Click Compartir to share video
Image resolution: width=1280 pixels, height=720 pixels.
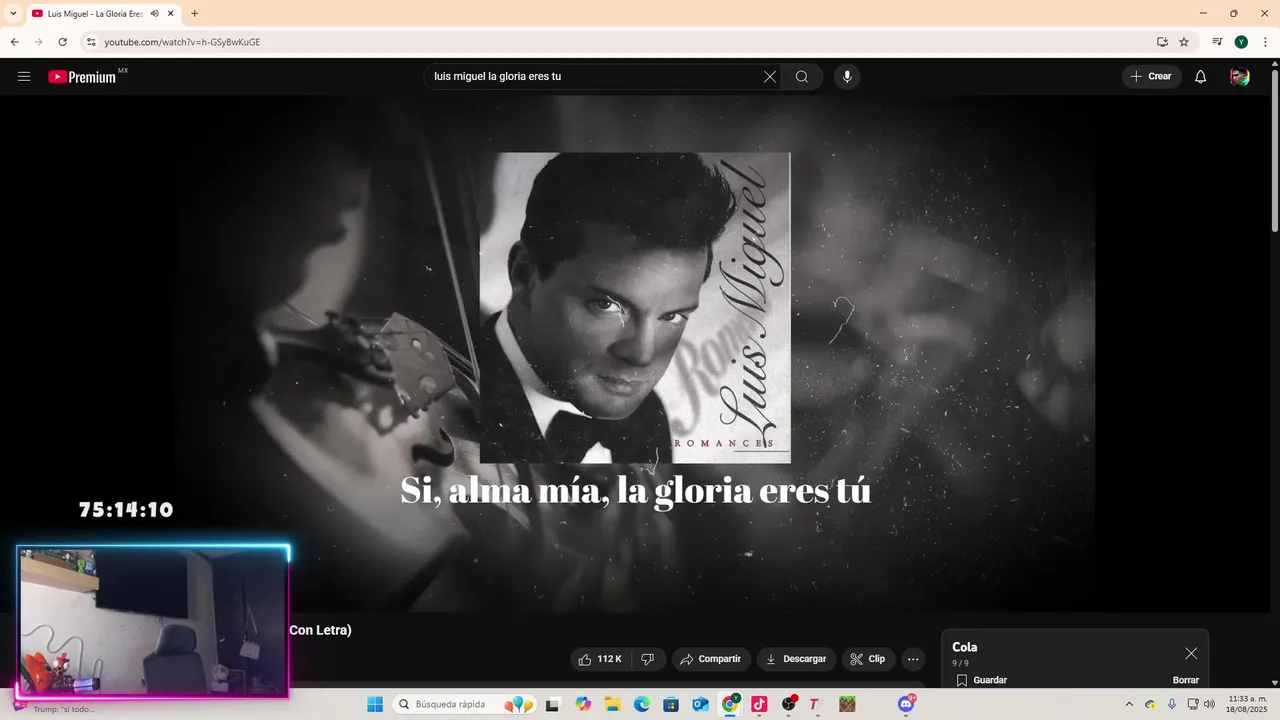(x=711, y=659)
